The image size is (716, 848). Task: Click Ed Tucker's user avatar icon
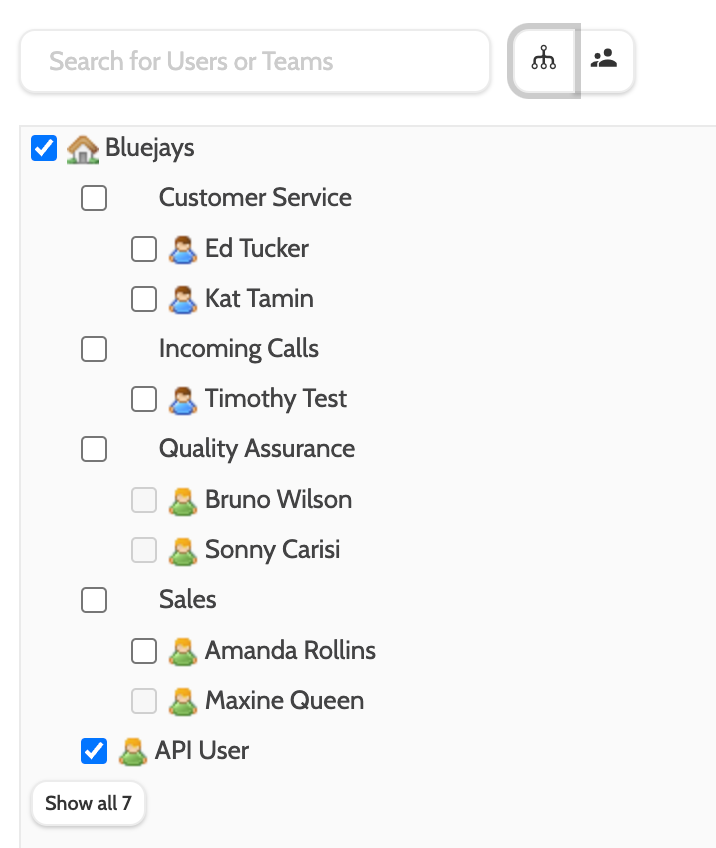pos(183,249)
